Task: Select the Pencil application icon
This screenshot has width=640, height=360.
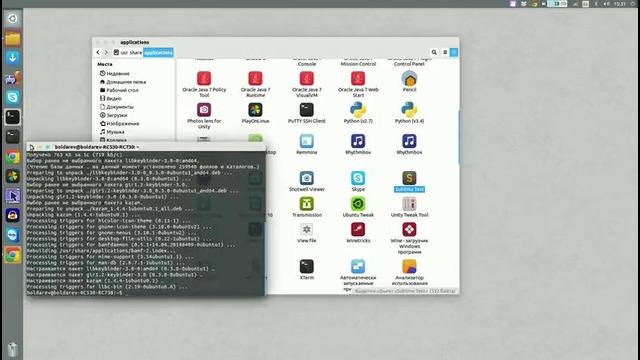Action: [409, 78]
